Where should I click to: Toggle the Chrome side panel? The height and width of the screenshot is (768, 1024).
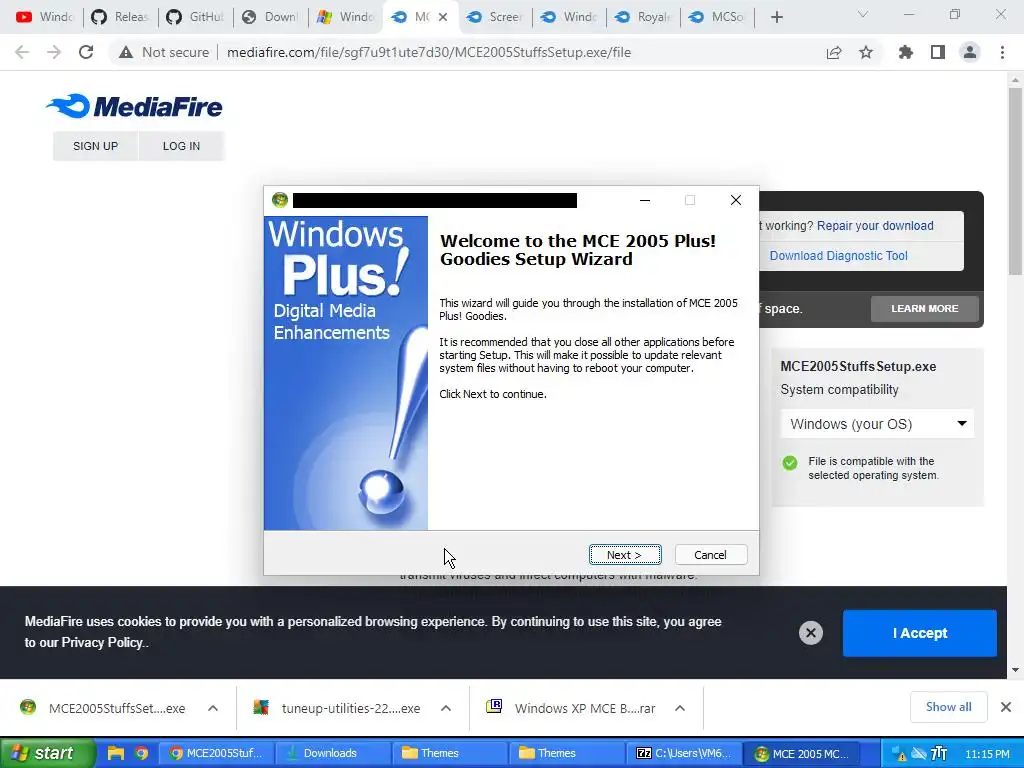click(938, 52)
